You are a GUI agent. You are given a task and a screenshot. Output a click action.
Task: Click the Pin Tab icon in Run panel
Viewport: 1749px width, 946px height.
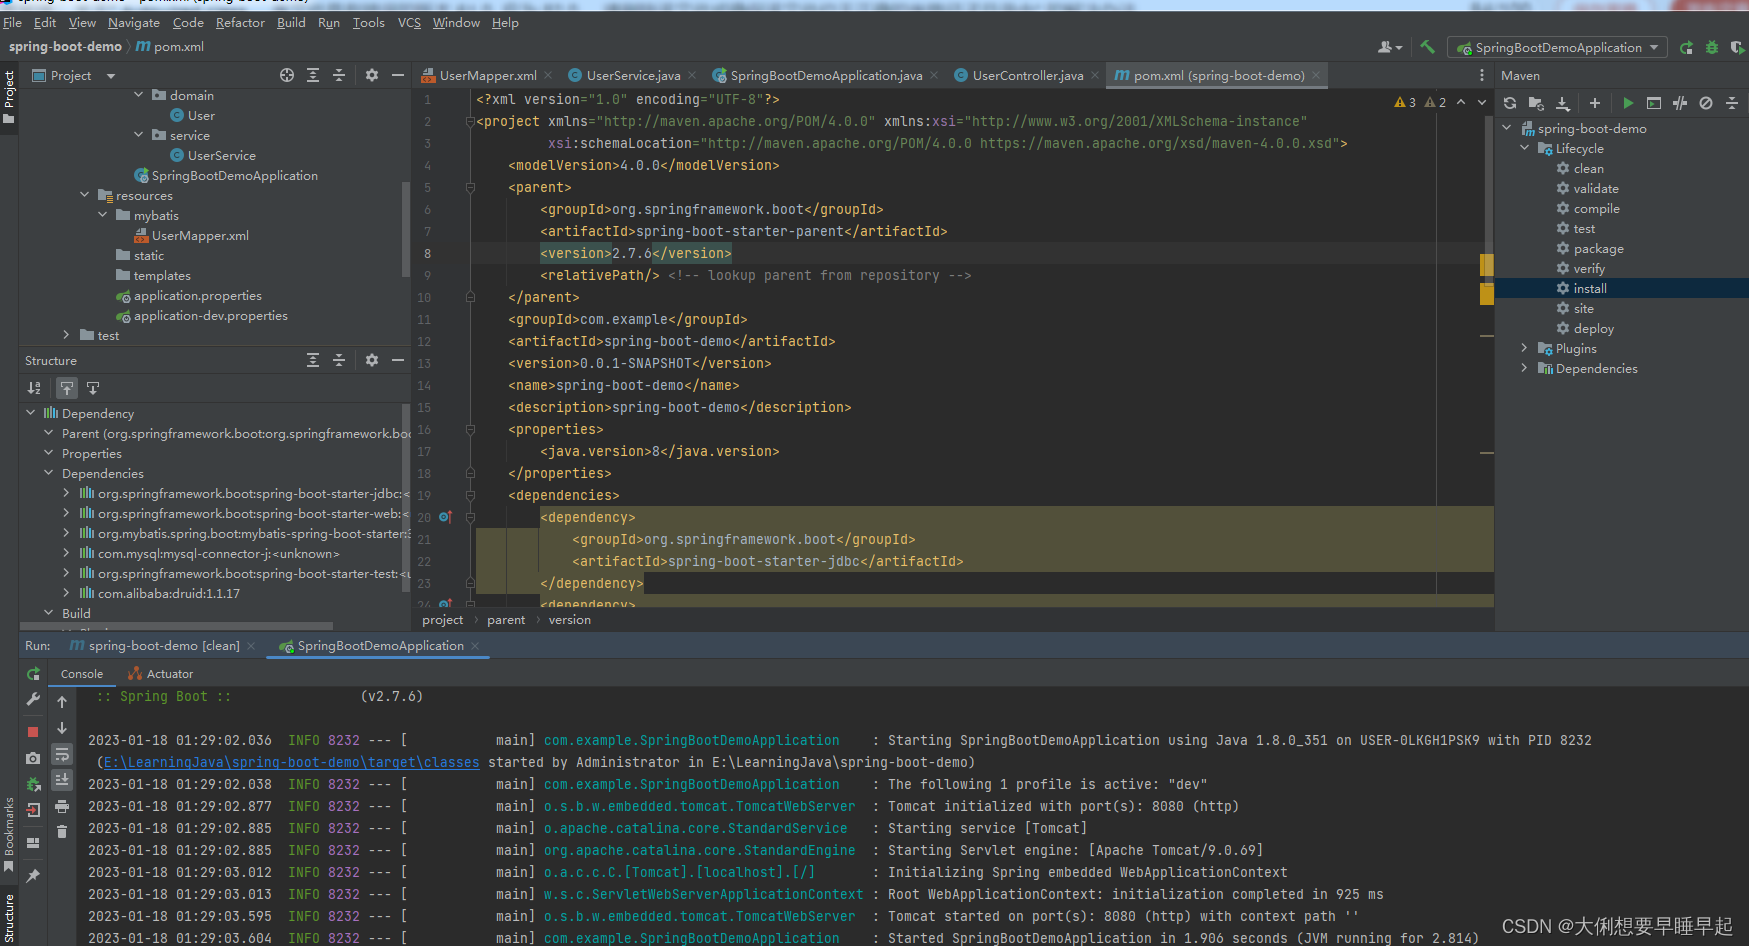[33, 876]
